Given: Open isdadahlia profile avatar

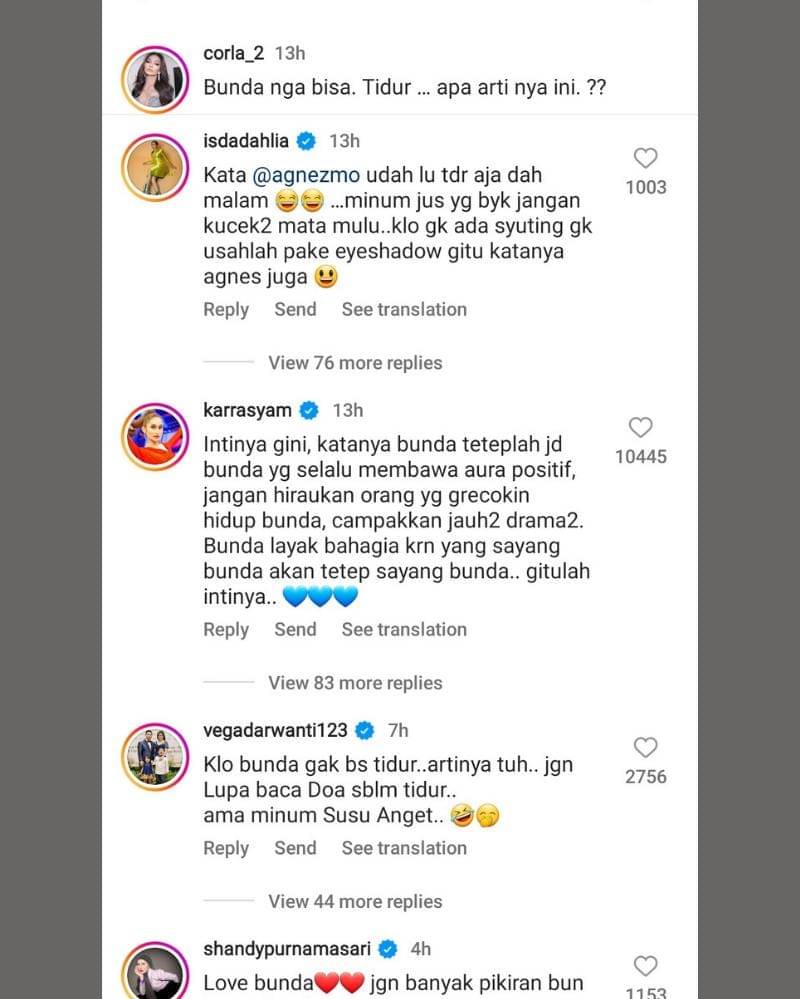Looking at the screenshot, I should point(155,168).
